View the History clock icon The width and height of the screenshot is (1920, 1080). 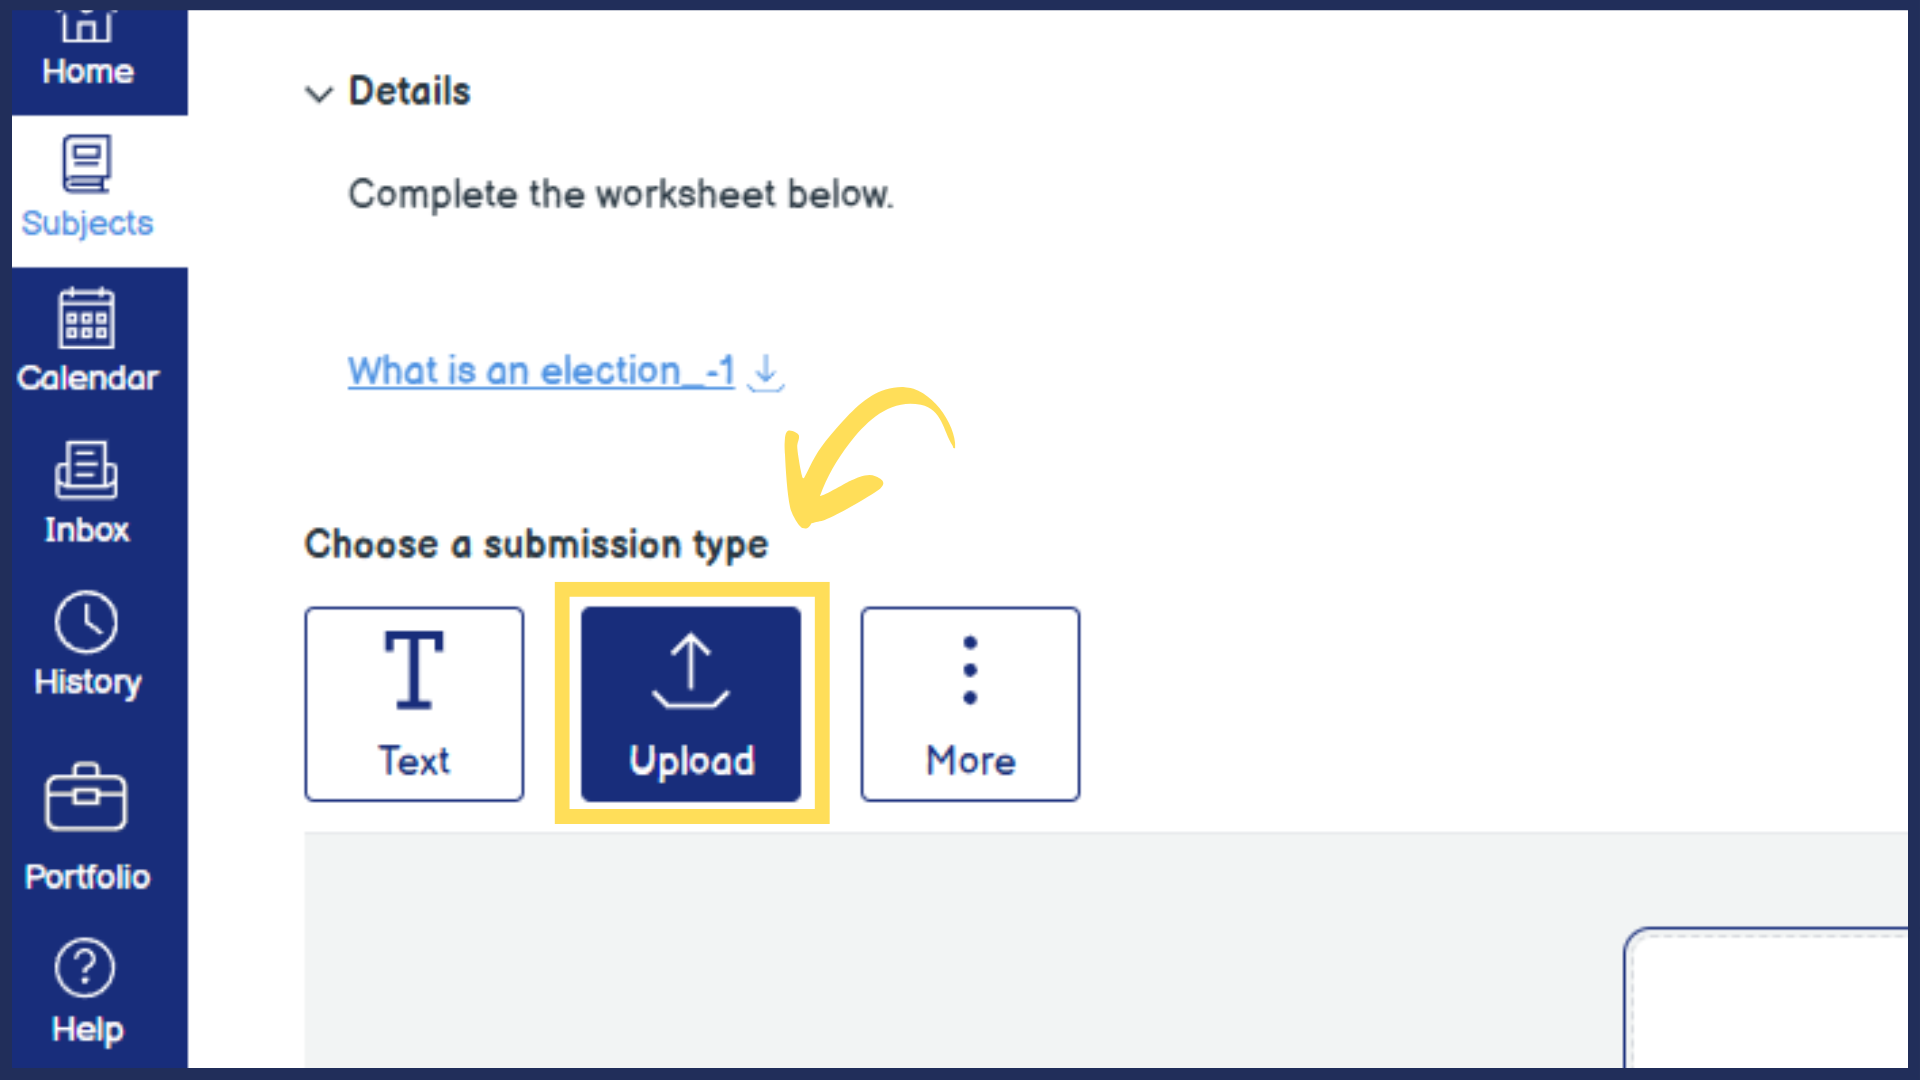[87, 622]
